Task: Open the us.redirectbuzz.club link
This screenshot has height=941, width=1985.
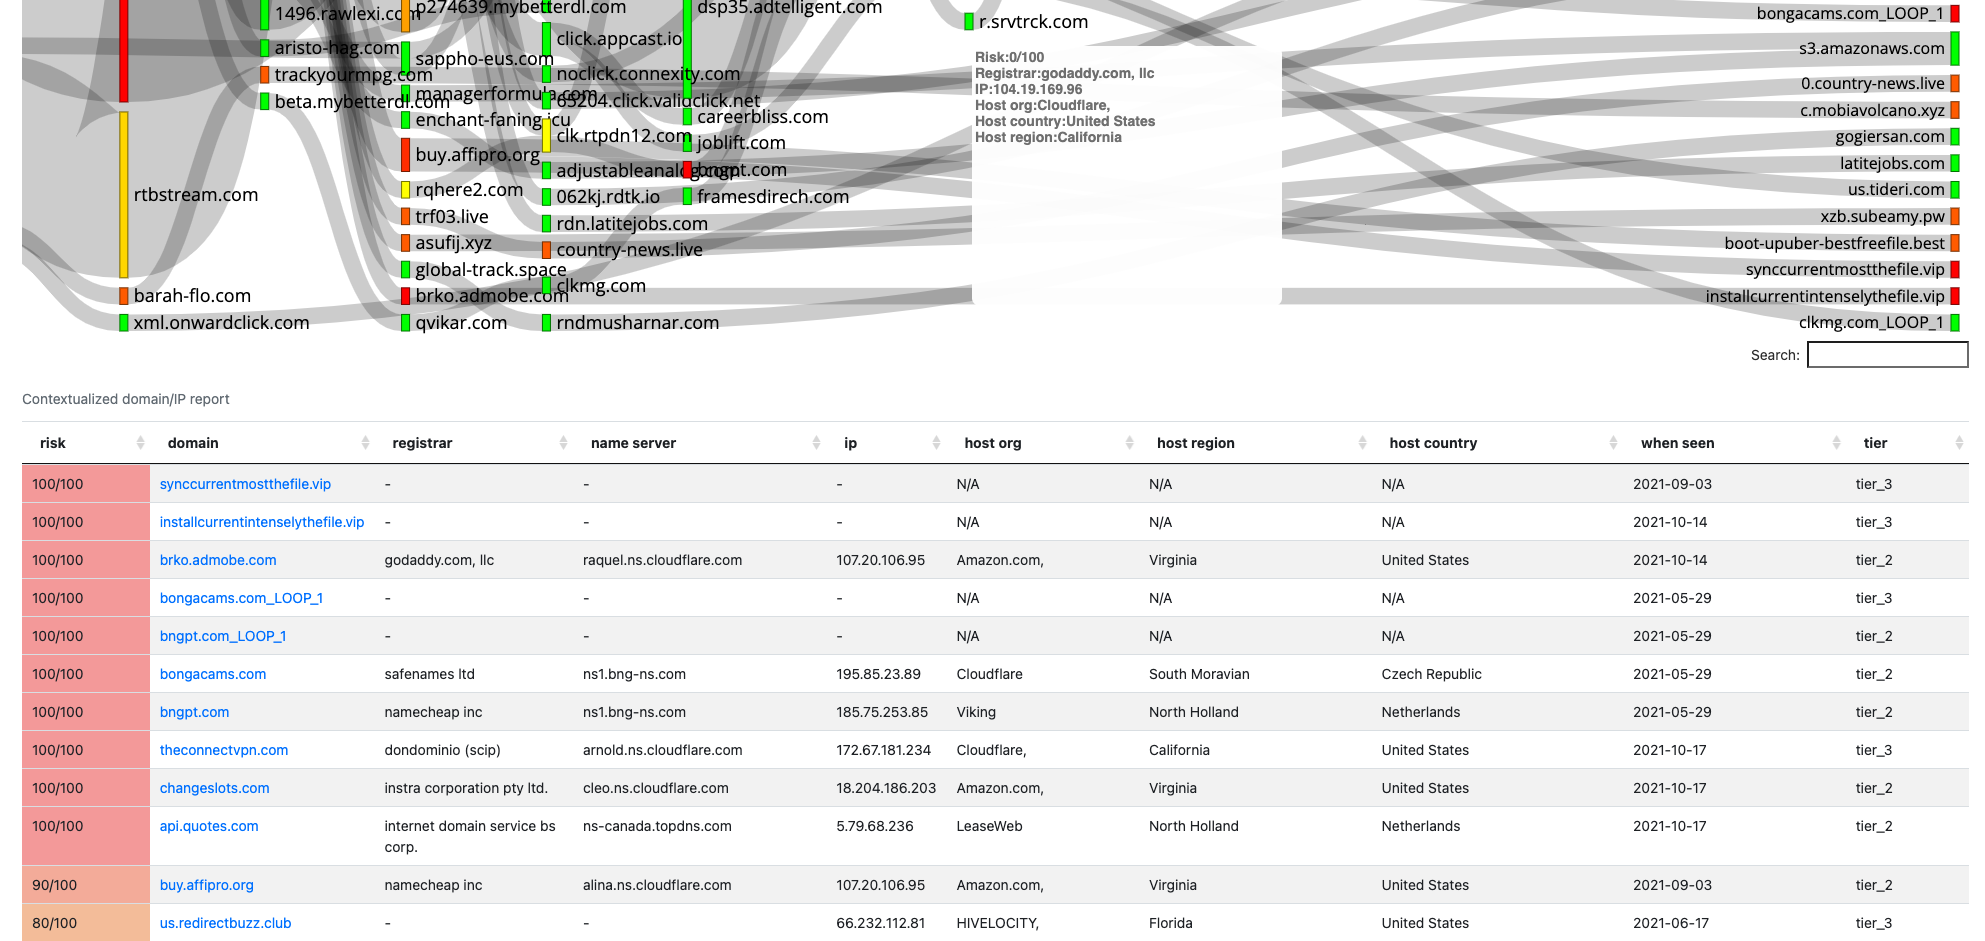Action: pos(225,923)
